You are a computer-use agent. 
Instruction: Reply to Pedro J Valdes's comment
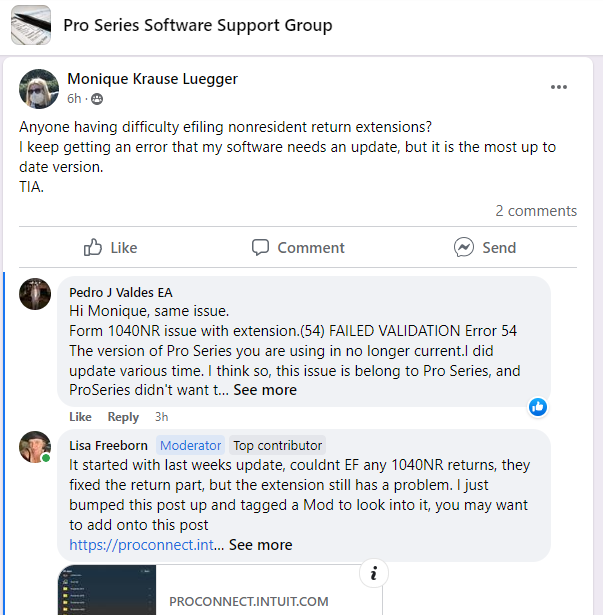click(123, 417)
